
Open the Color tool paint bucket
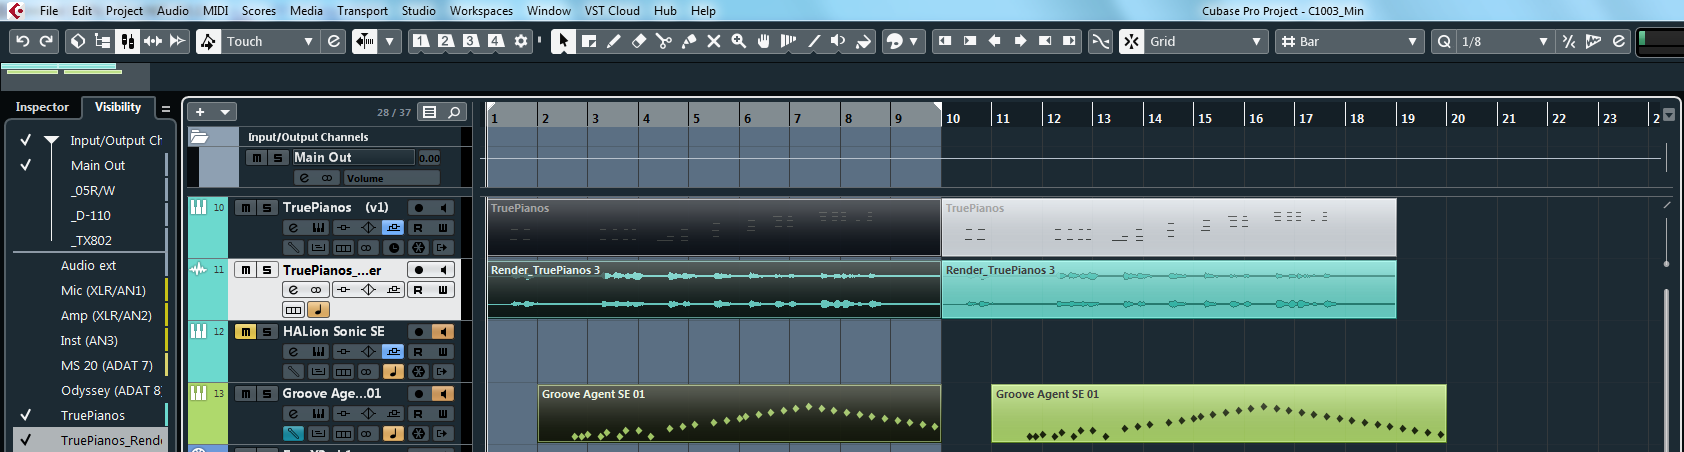point(864,41)
